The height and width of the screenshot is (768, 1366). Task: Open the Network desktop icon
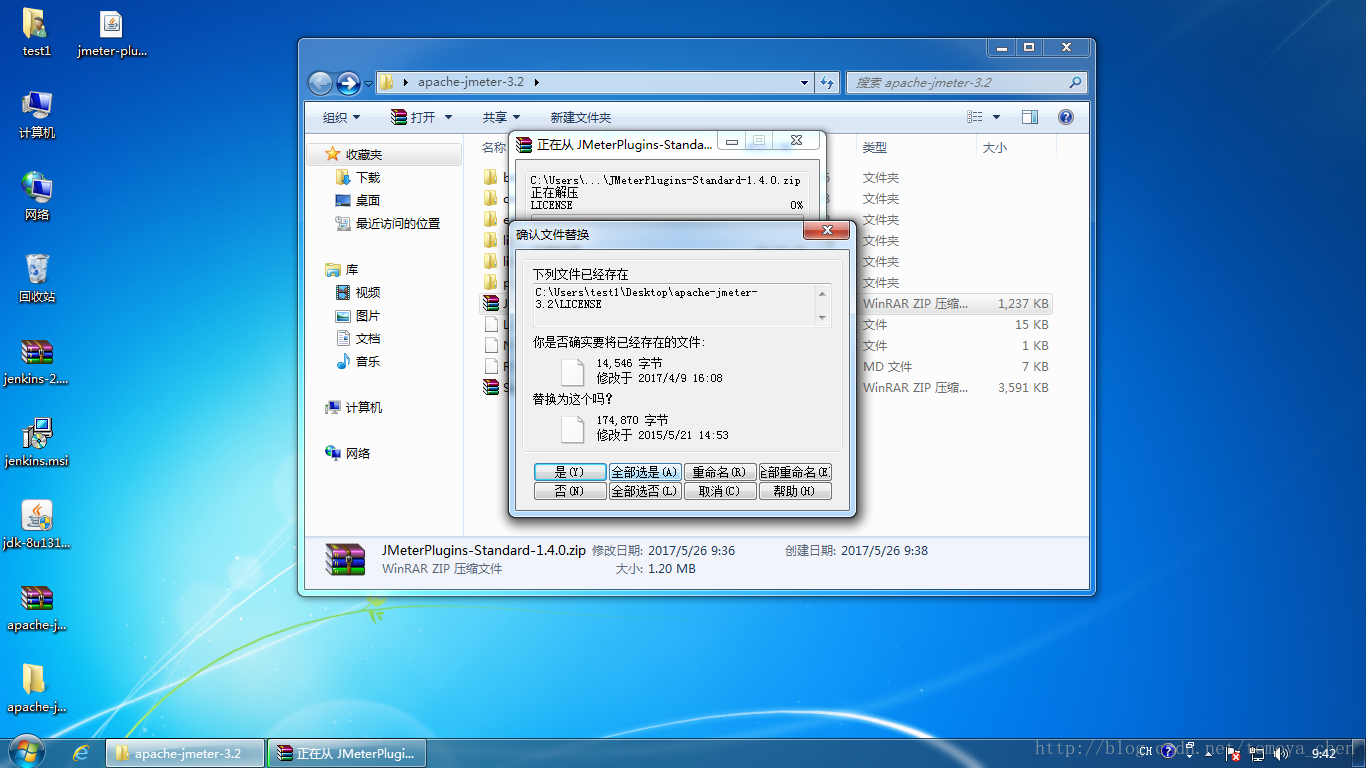(37, 197)
